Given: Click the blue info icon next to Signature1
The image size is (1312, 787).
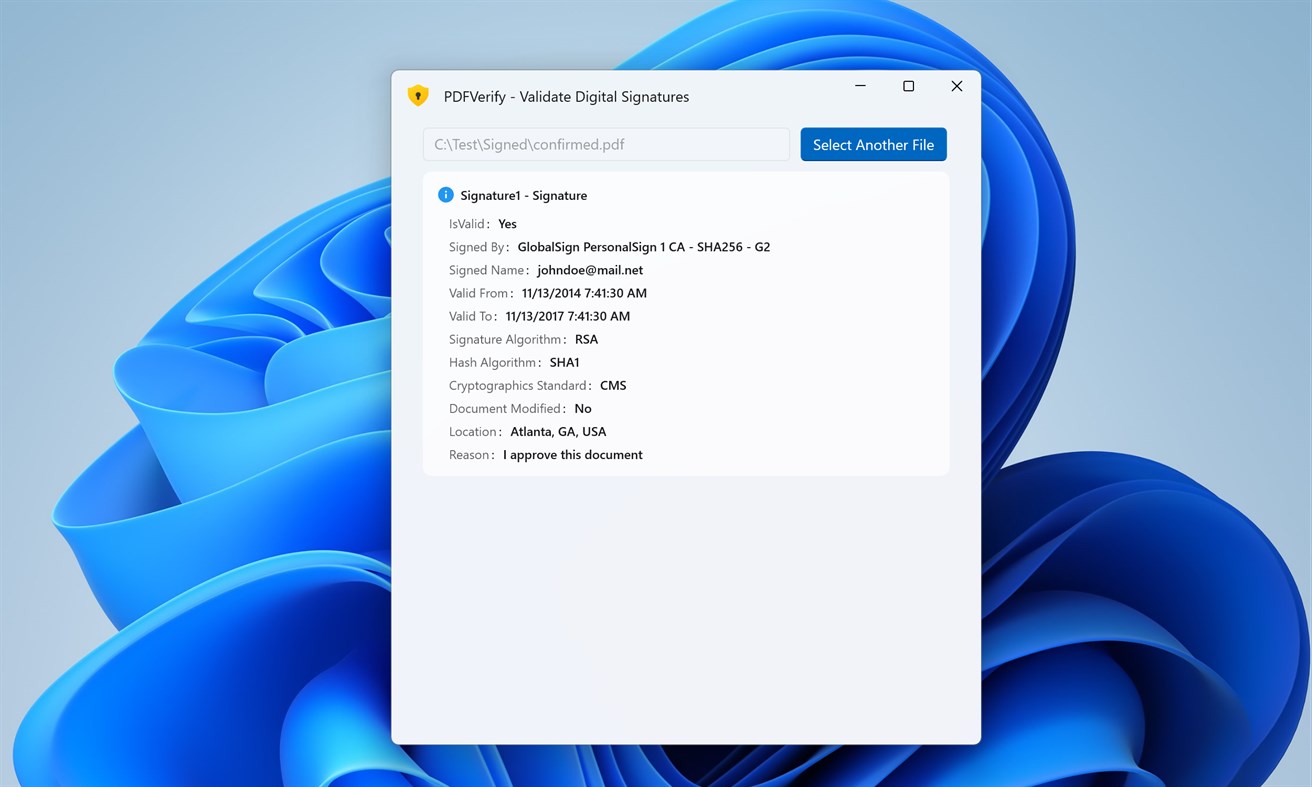Looking at the screenshot, I should 445,194.
